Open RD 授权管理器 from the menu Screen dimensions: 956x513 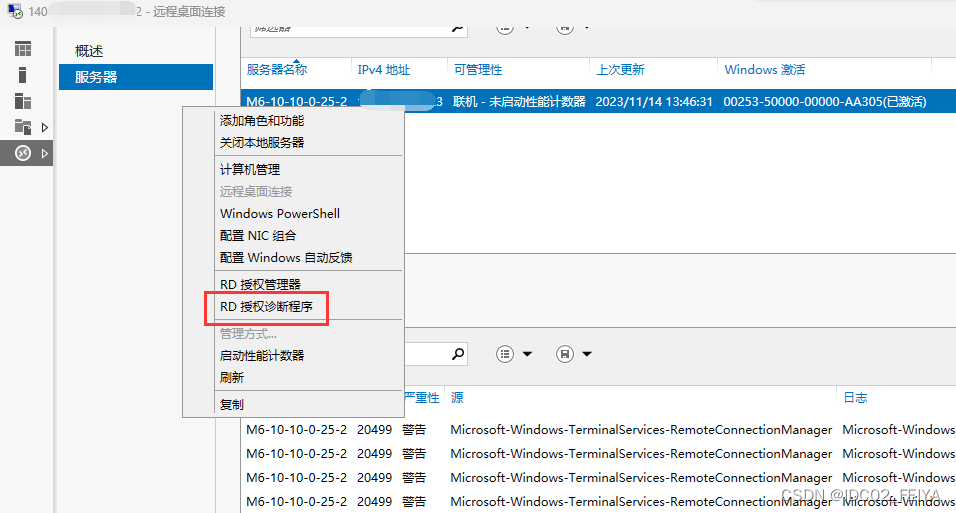(x=260, y=284)
